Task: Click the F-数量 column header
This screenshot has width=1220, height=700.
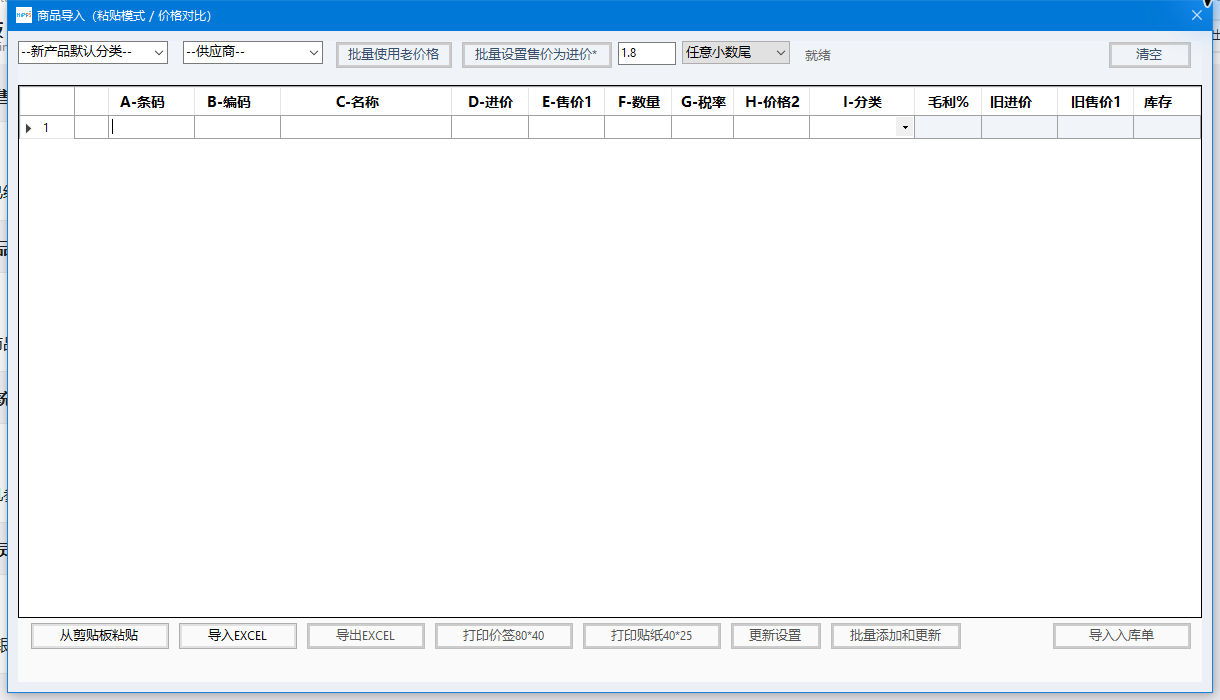Action: click(638, 102)
